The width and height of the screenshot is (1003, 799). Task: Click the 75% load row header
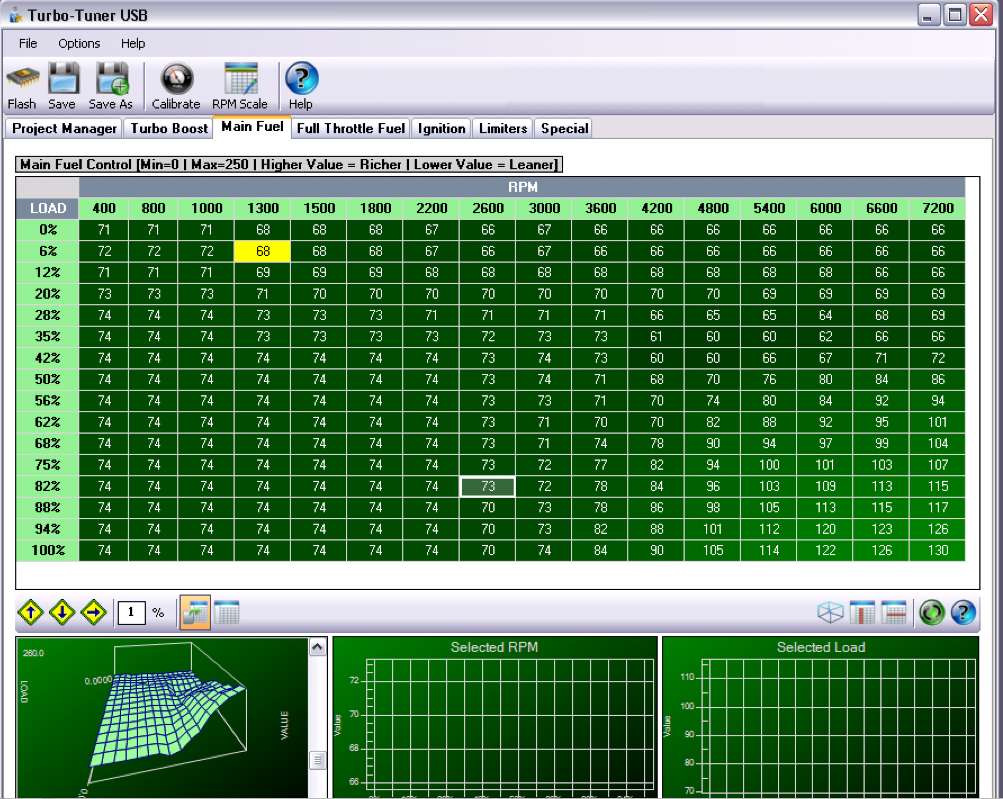[x=47, y=465]
